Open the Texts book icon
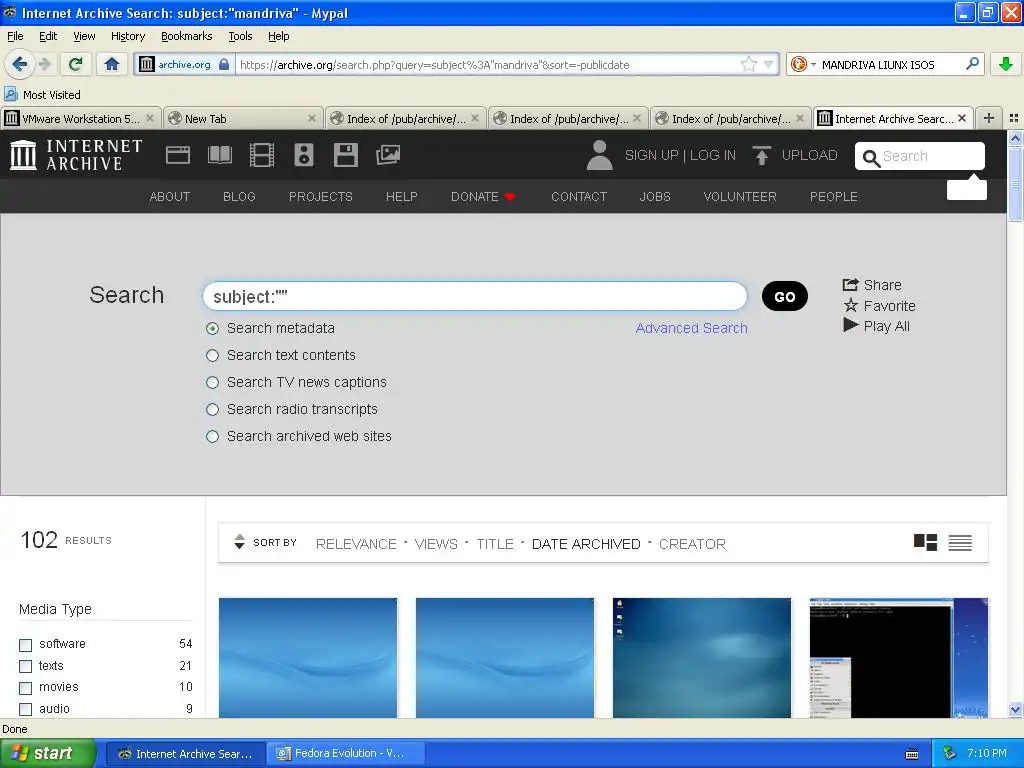 tap(219, 155)
